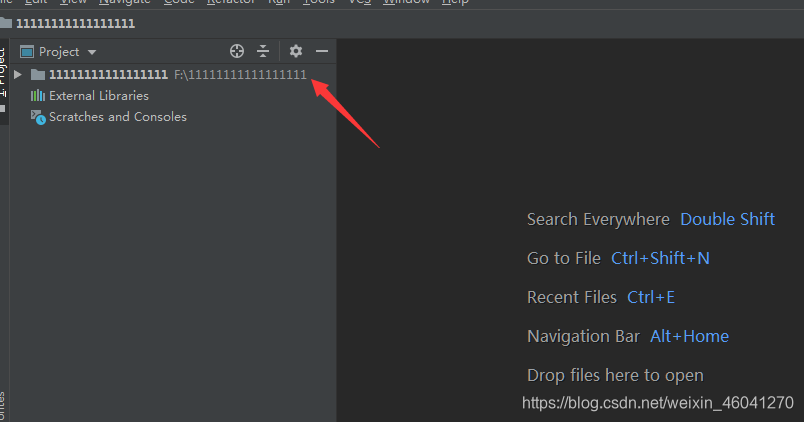Click the Alt+Home shortcut text

(689, 336)
